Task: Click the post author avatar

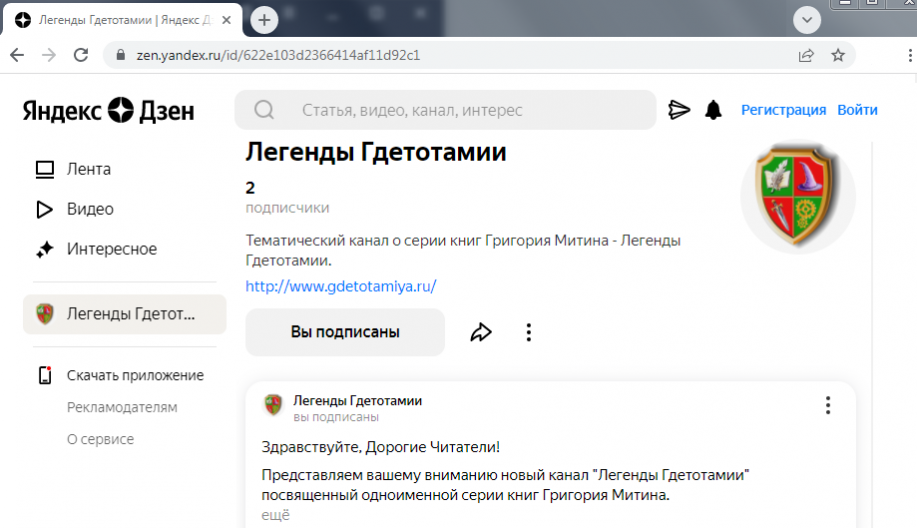Action: pos(273,404)
